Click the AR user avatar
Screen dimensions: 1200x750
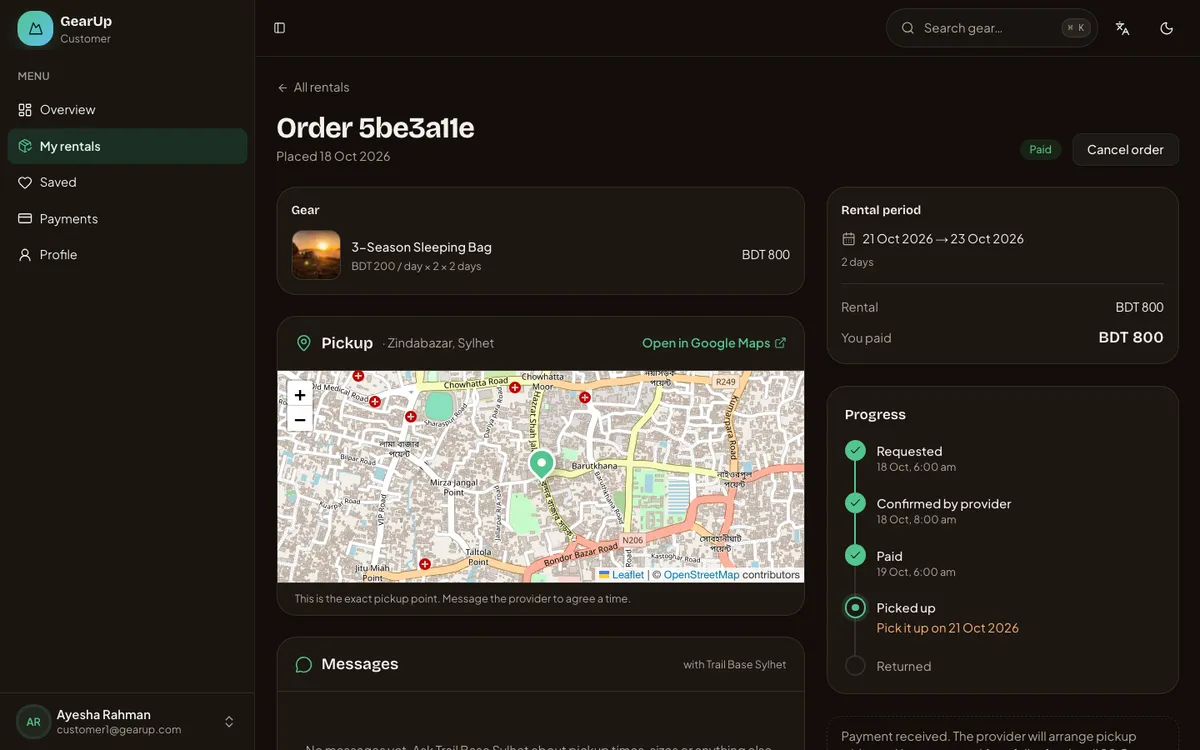33,722
